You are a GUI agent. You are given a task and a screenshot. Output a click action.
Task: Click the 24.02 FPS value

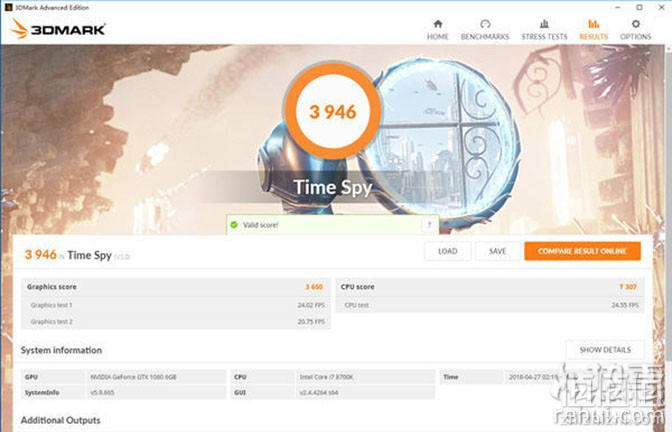[311, 305]
